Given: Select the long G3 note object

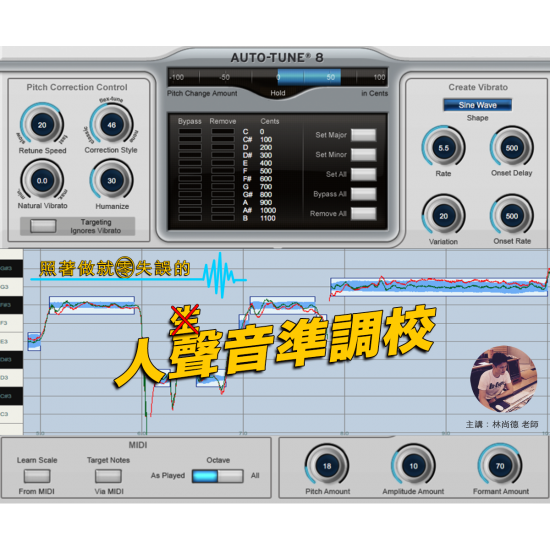Looking at the screenshot, I should pyautogui.click(x=438, y=287).
